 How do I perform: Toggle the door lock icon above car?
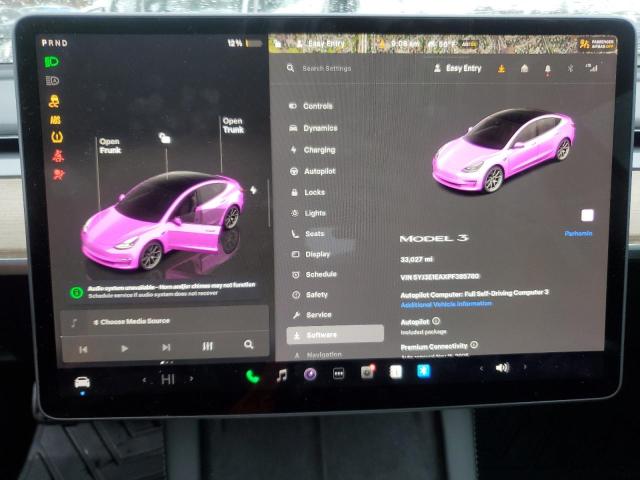(164, 138)
